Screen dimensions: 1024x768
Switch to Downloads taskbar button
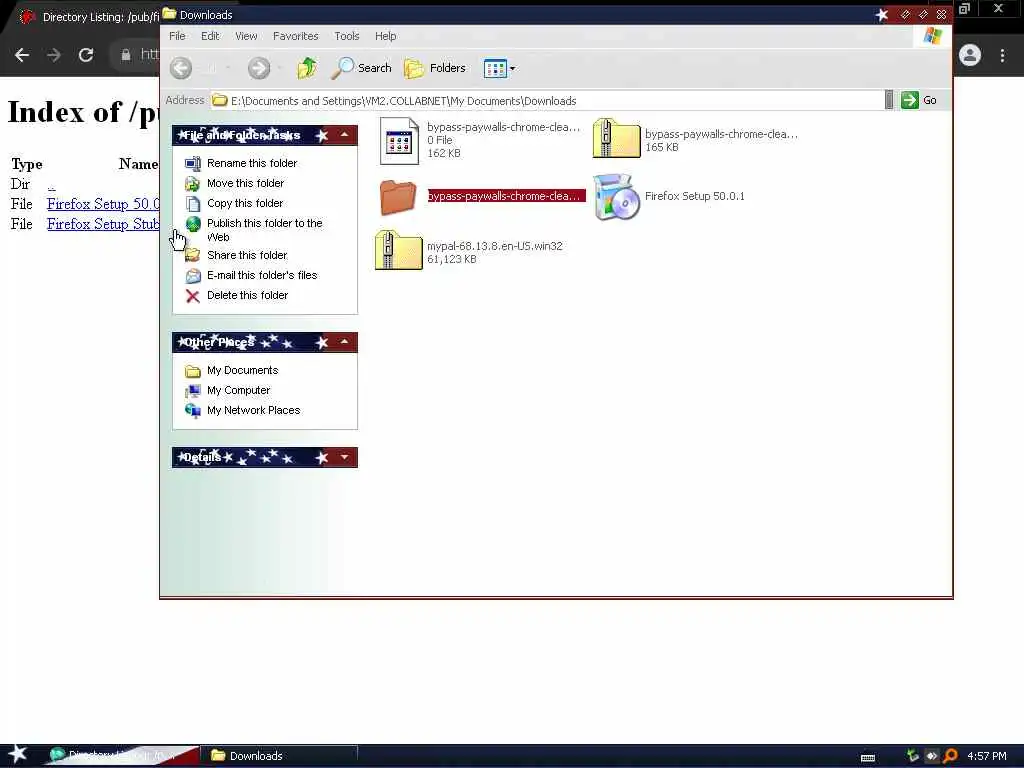click(279, 756)
